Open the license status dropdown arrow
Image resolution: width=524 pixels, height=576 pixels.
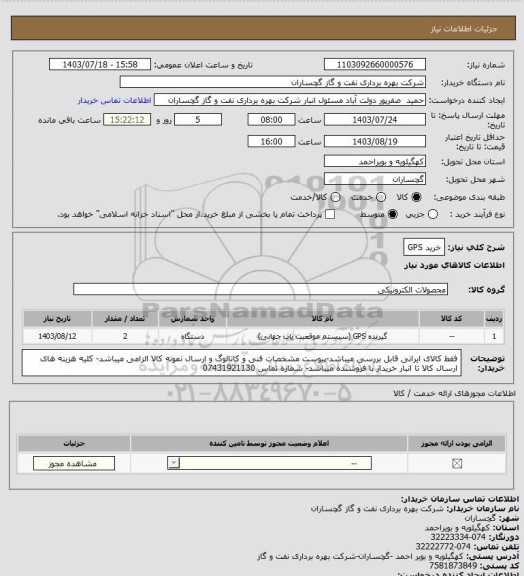(173, 463)
